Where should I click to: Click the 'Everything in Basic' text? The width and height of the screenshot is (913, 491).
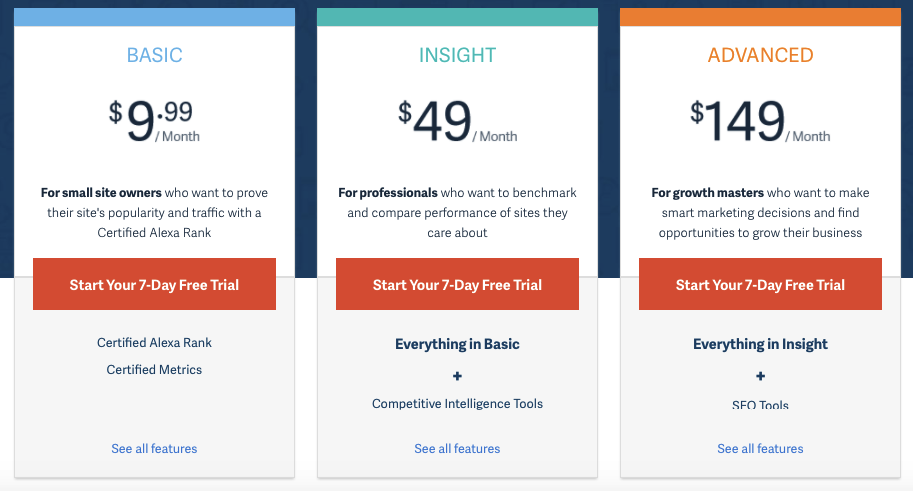[457, 344]
